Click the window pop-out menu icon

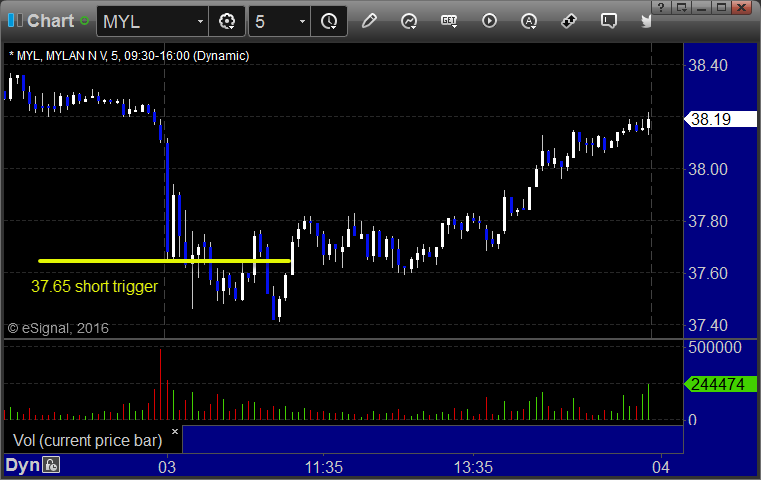pyautogui.click(x=681, y=7)
